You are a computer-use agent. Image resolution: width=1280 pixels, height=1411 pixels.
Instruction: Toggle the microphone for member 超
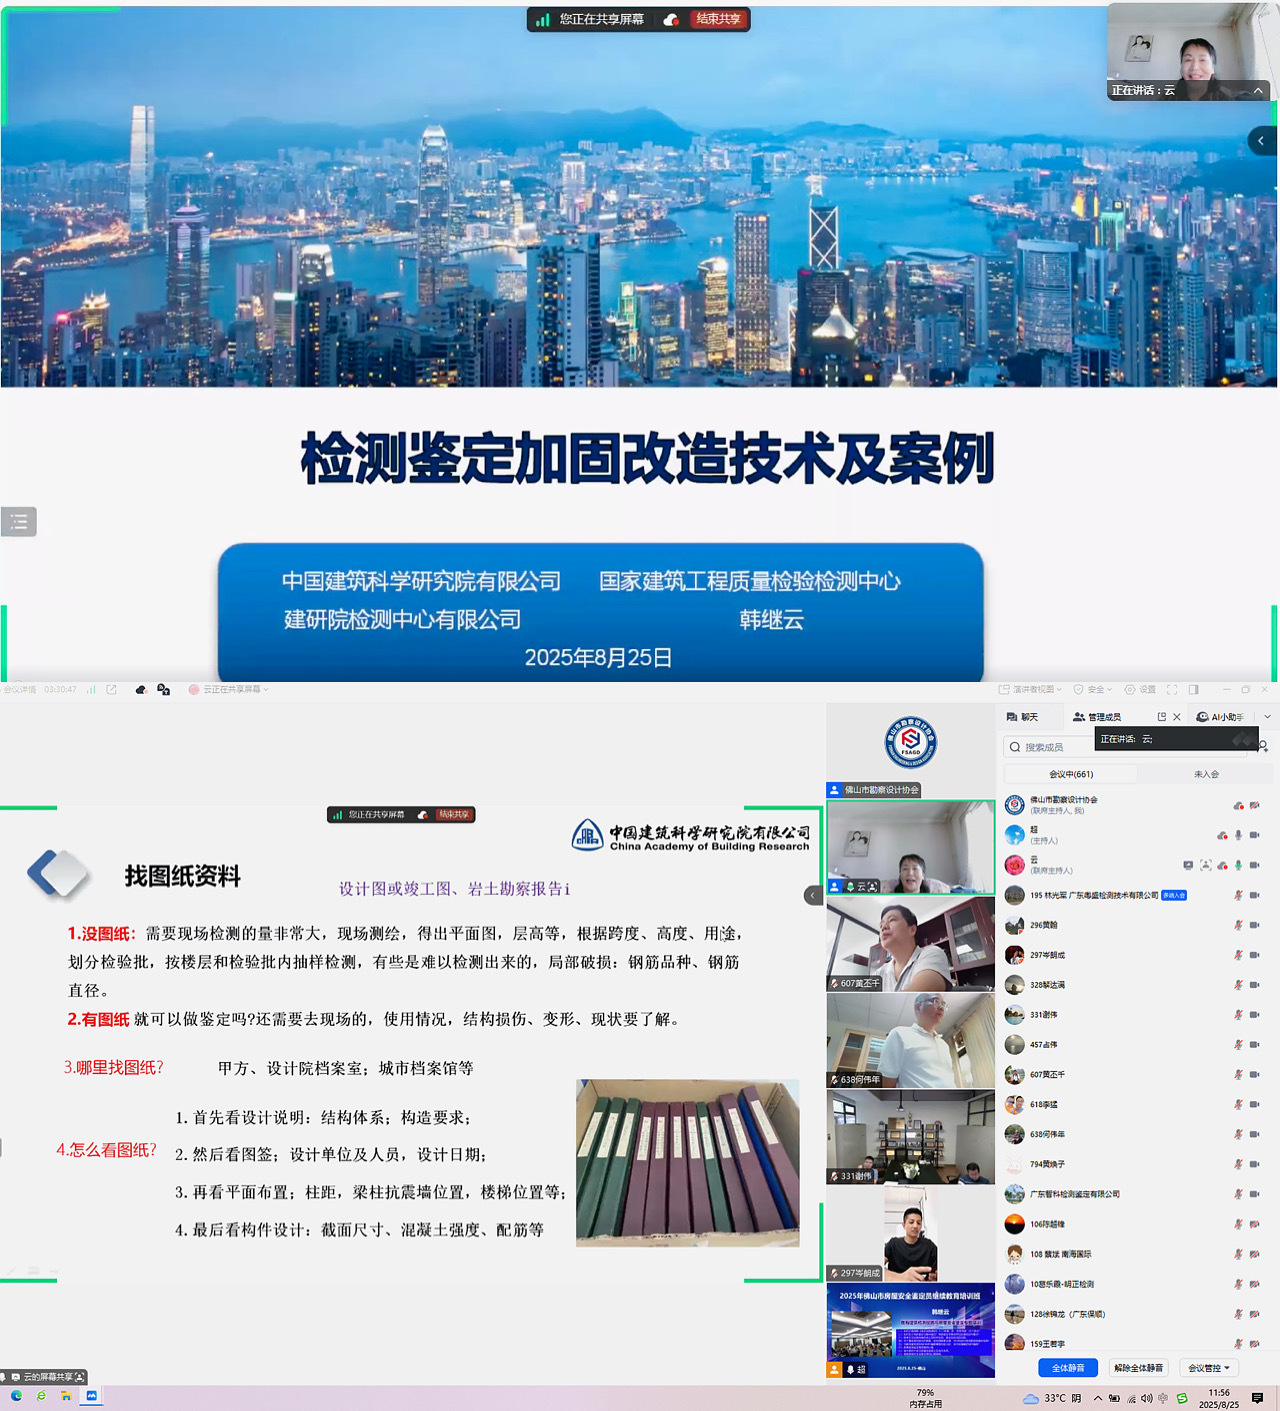[x=1238, y=835]
